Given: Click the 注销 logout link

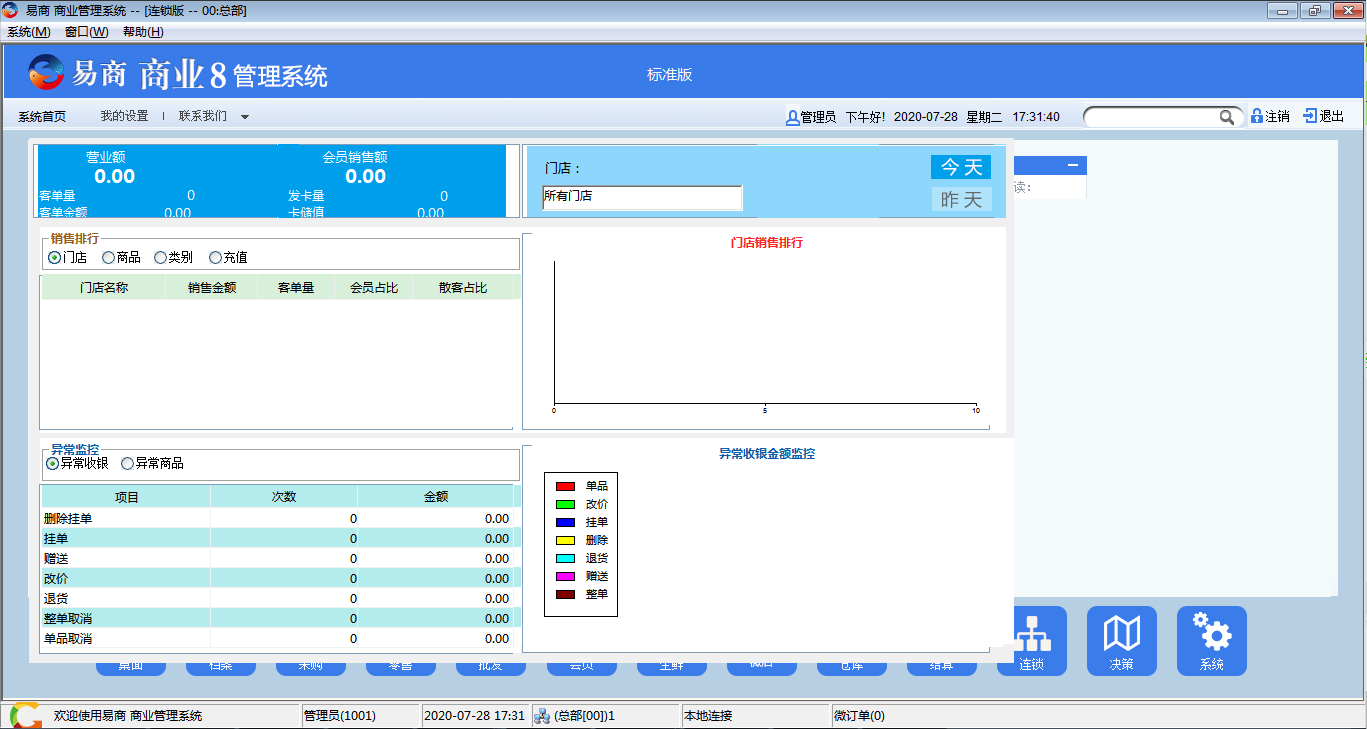Looking at the screenshot, I should (x=1277, y=116).
